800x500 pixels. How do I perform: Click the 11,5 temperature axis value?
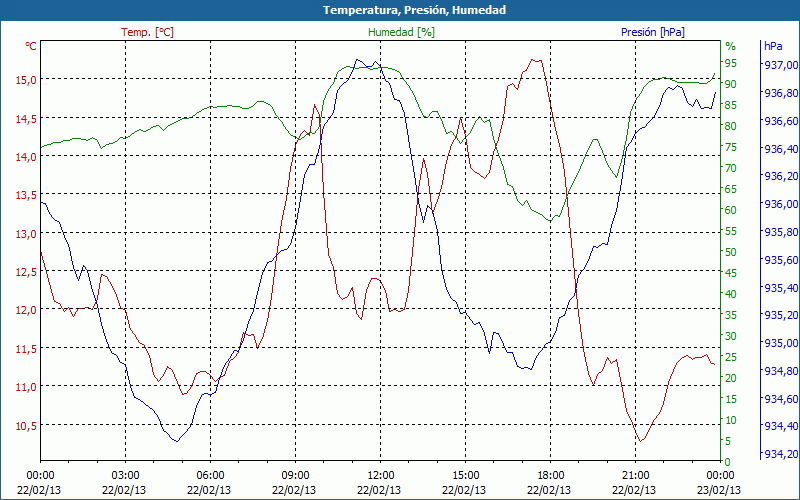point(27,349)
